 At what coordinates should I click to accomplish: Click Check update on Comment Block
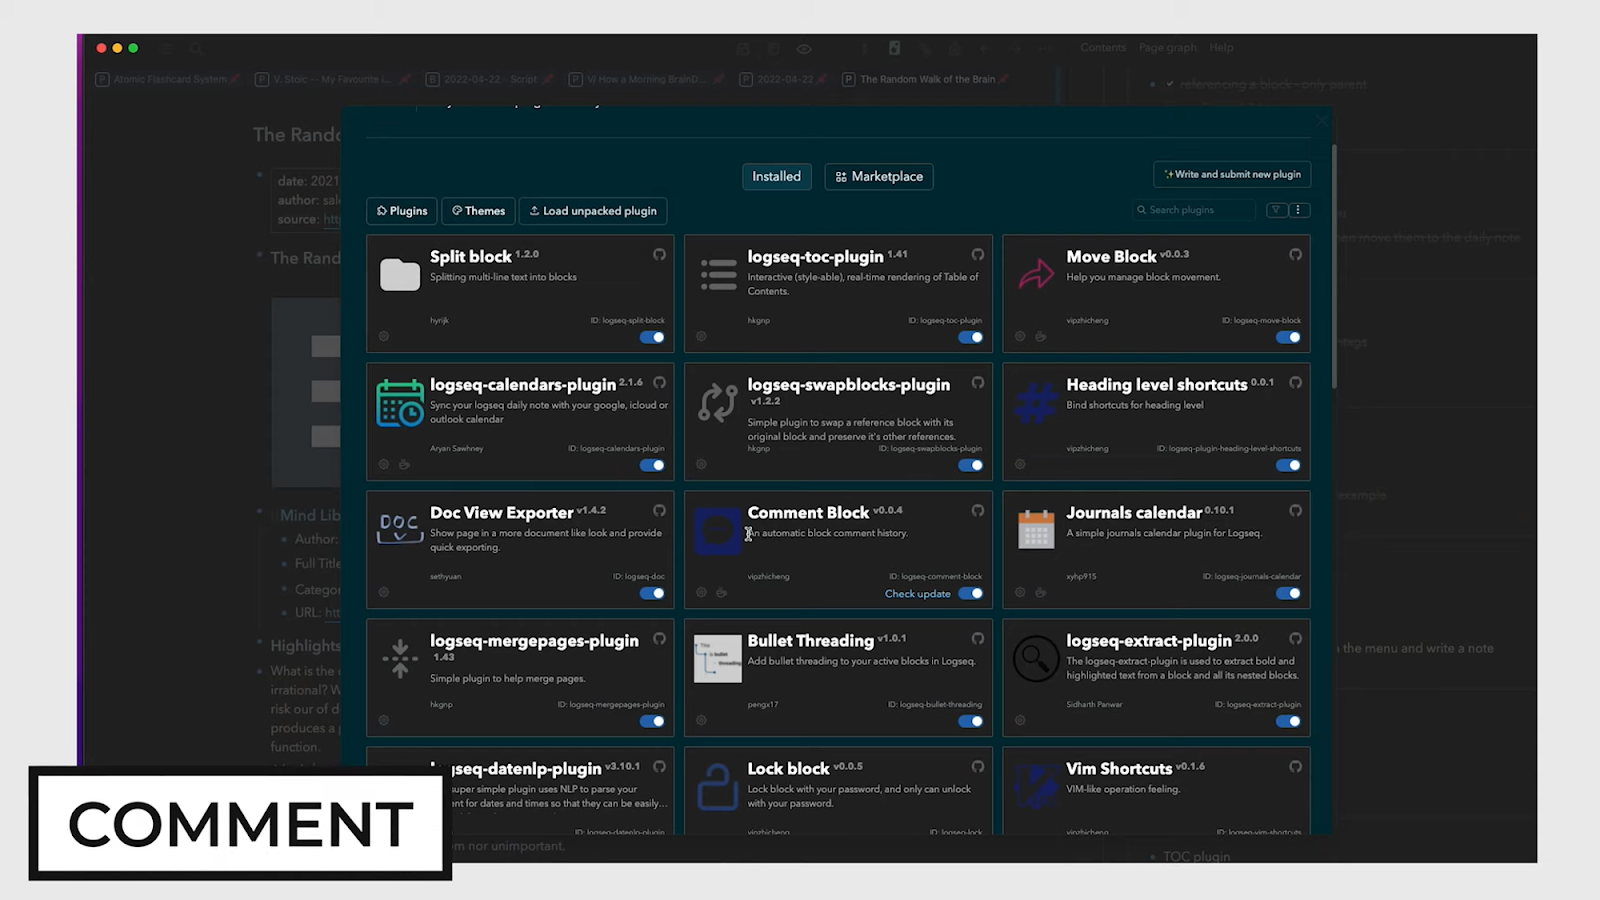(x=917, y=594)
